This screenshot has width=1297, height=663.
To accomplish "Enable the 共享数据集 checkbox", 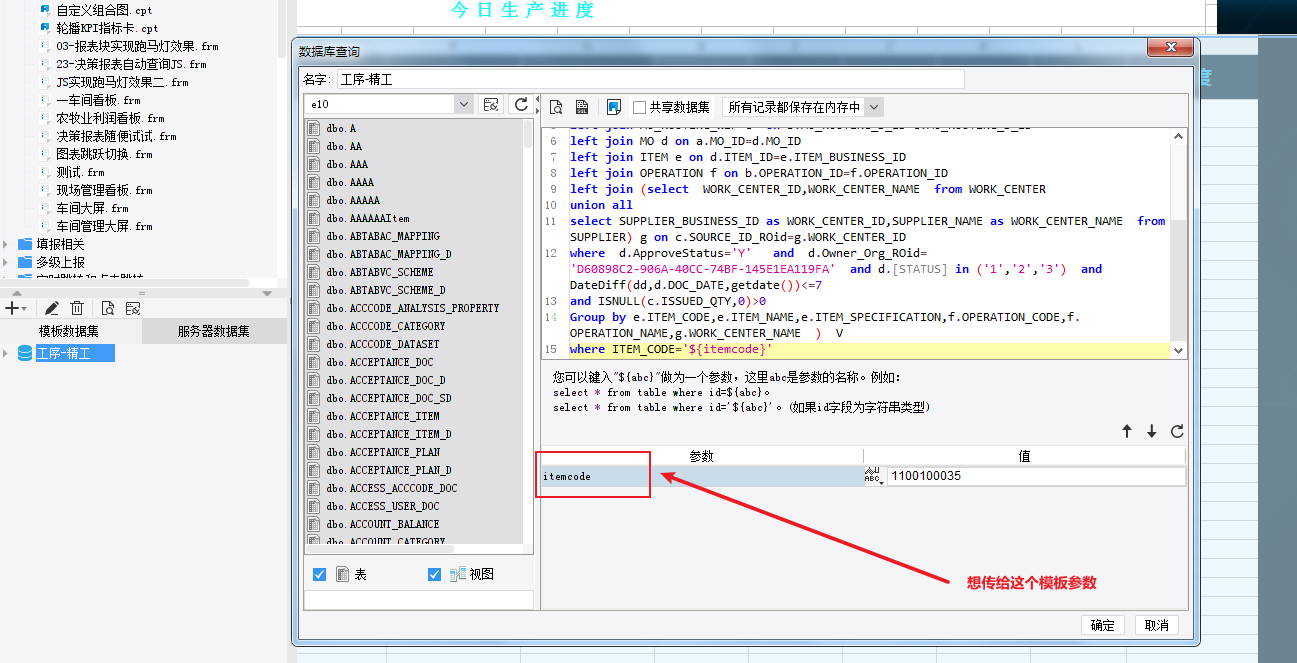I will click(x=639, y=107).
